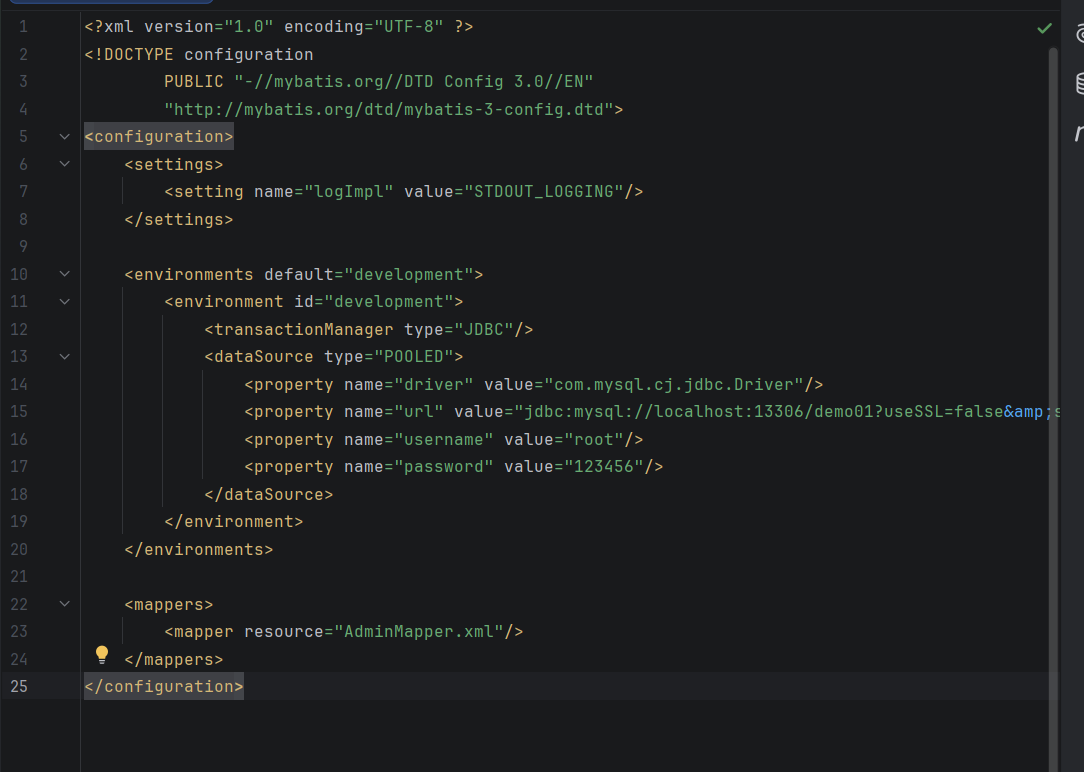This screenshot has width=1084, height=772.
Task: Click the "UTF-8" encoding value
Action: pyautogui.click(x=409, y=27)
